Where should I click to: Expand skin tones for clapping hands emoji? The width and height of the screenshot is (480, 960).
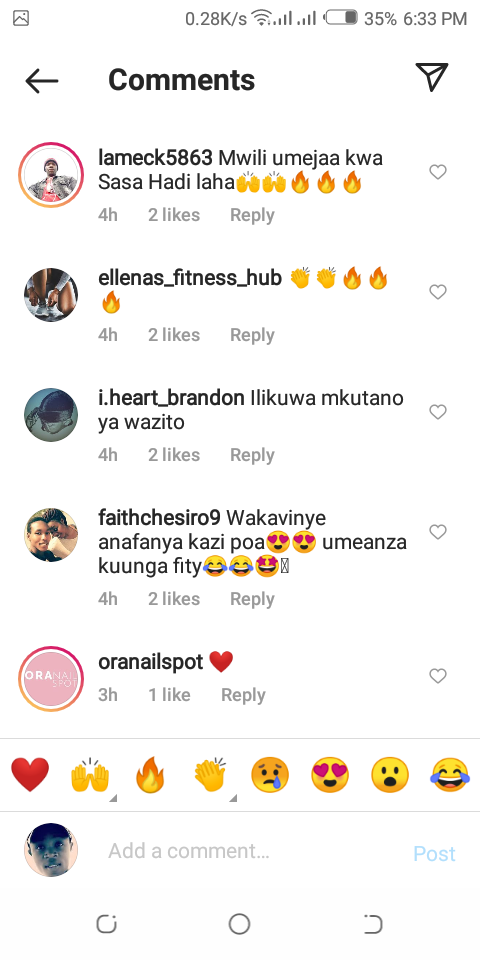tap(233, 798)
